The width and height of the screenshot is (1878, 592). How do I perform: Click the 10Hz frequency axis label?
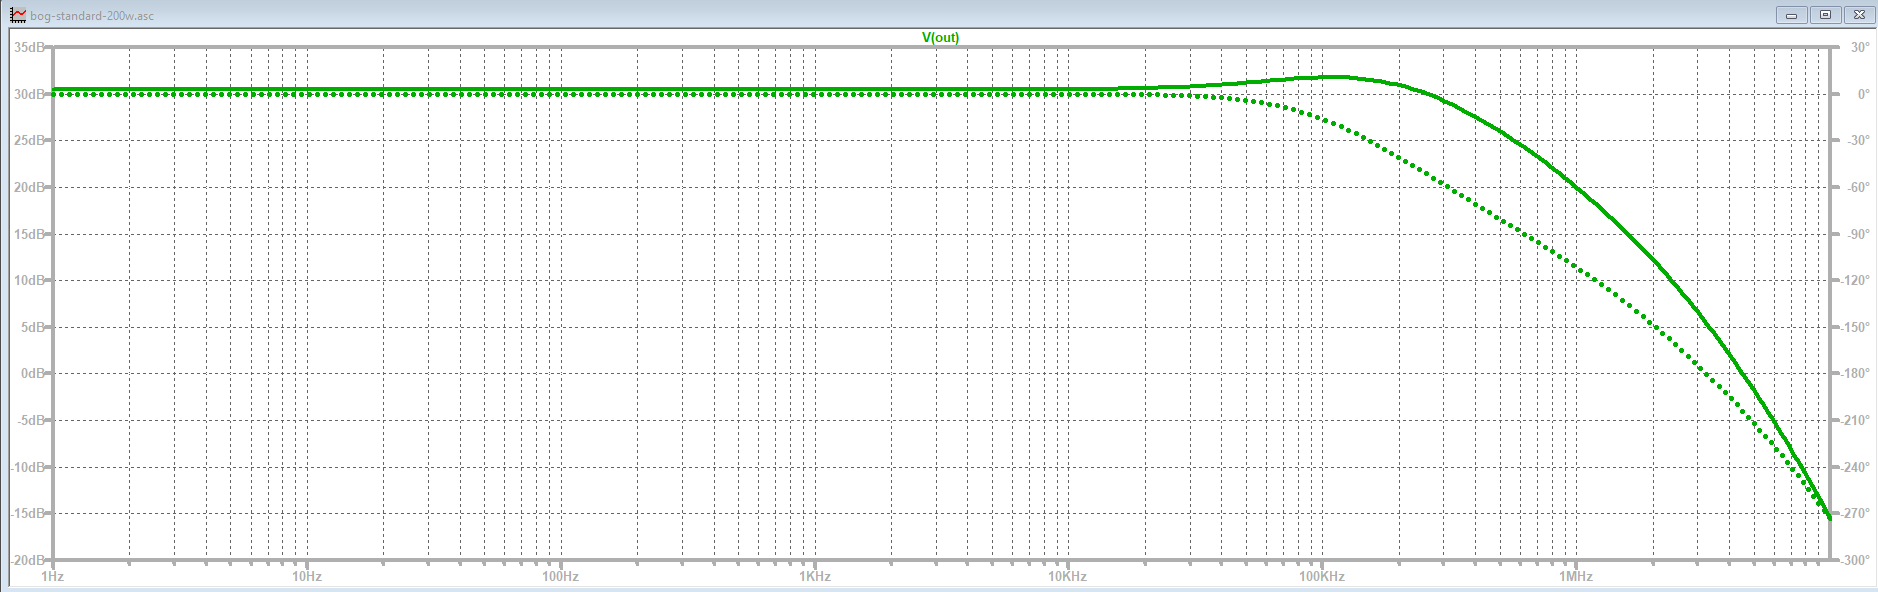(307, 576)
